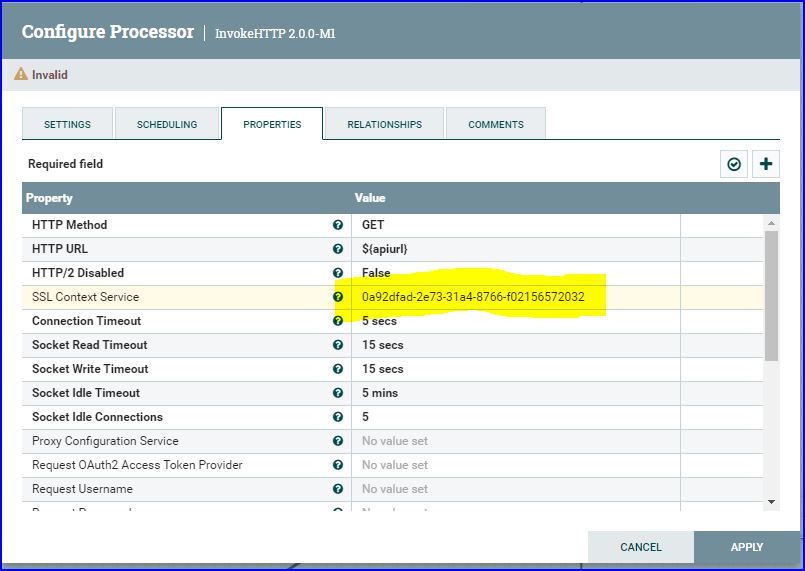Click the verify properties checkmark icon
805x571 pixels.
tap(734, 164)
